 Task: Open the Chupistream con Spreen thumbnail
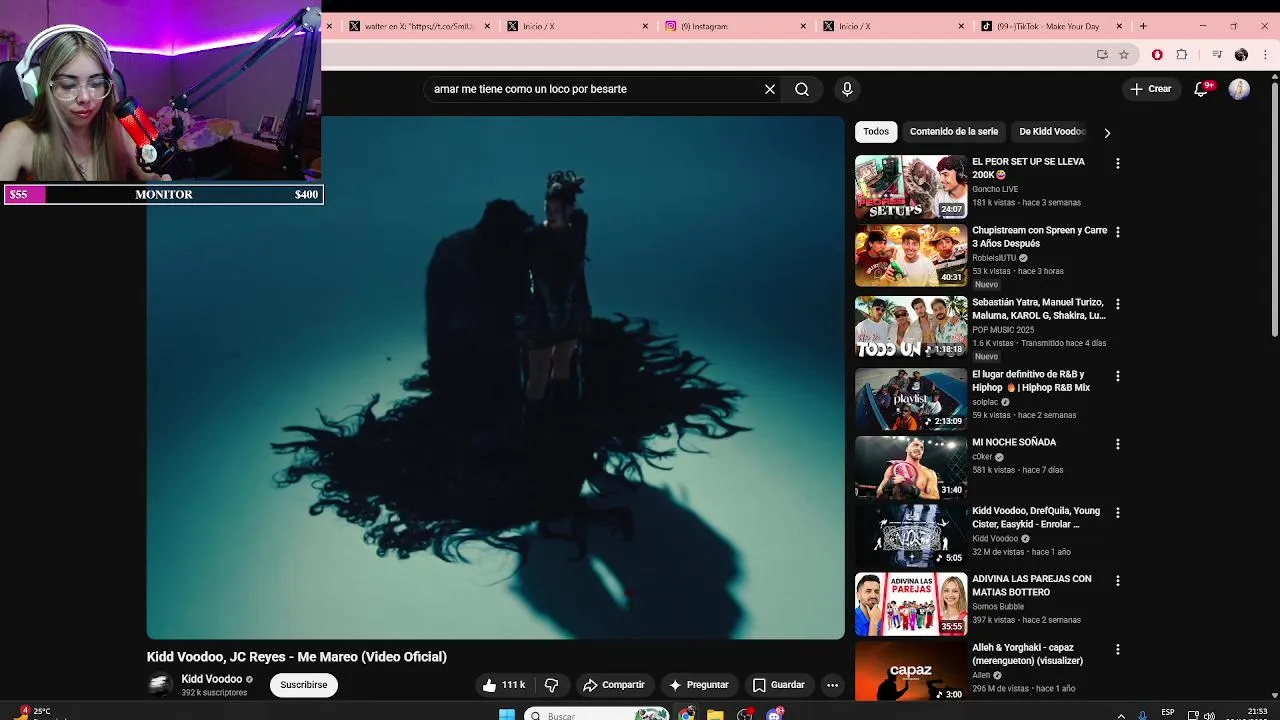[x=911, y=255]
